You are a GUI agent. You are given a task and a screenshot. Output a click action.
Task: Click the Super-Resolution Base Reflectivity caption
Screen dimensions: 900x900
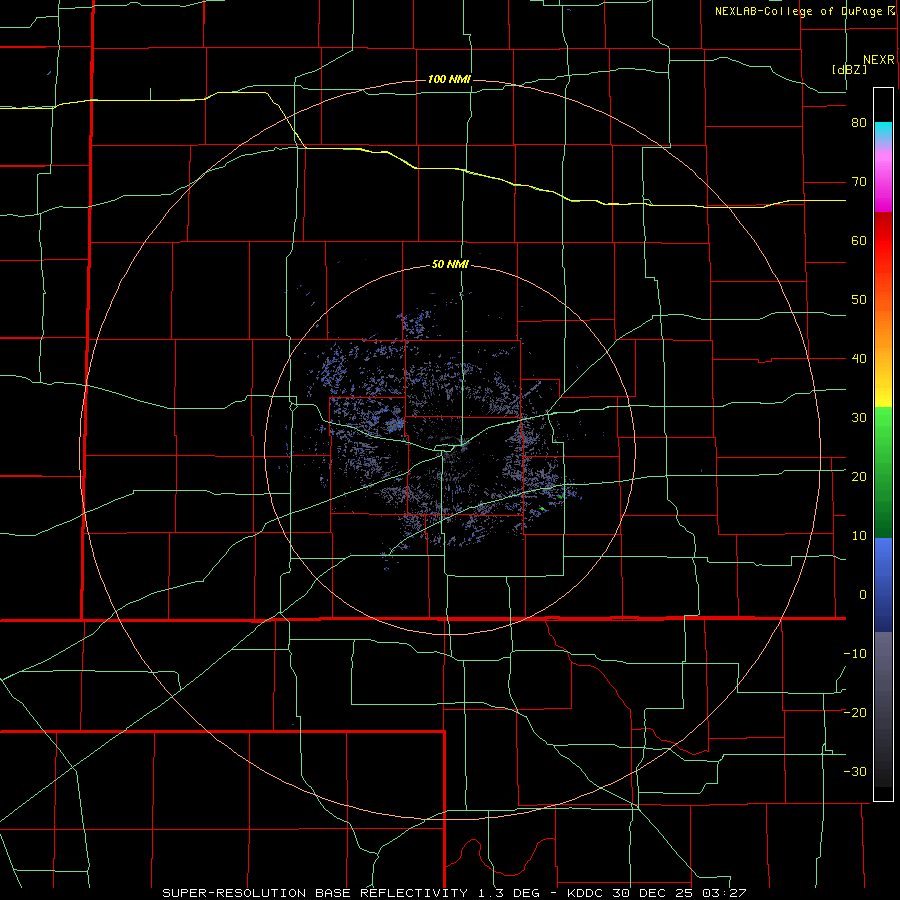pos(454,893)
